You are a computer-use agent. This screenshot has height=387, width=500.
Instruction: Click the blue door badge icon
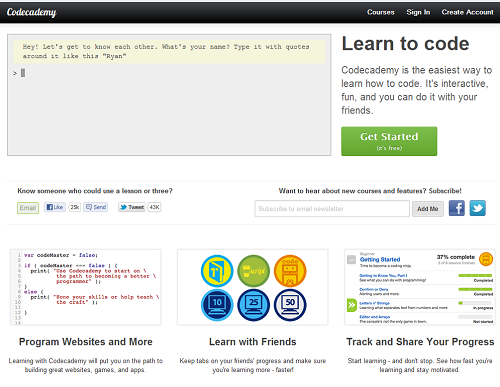coord(217,271)
